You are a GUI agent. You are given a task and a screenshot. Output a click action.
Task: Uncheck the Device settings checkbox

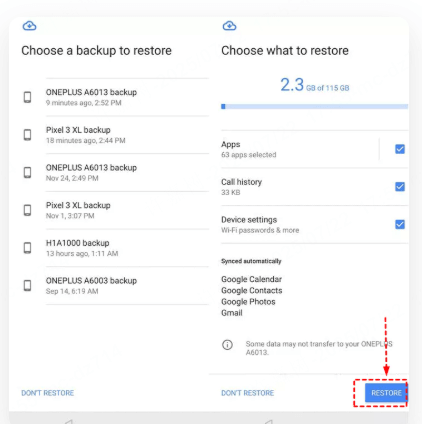(400, 224)
